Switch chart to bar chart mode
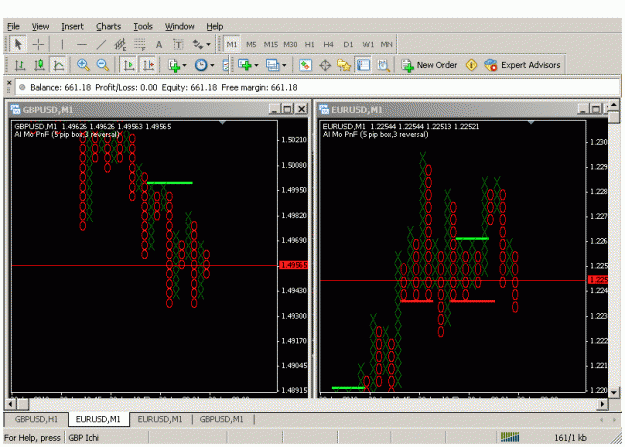Screen dimensions: 625x447 (x=20, y=65)
